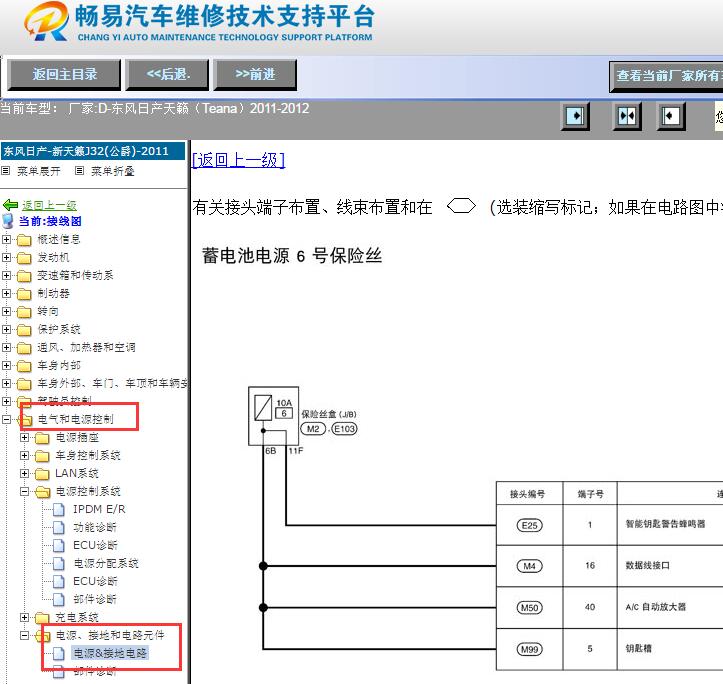Image resolution: width=723 pixels, height=684 pixels.
Task: Click the 功能诊断 page icon
Action: (x=59, y=527)
